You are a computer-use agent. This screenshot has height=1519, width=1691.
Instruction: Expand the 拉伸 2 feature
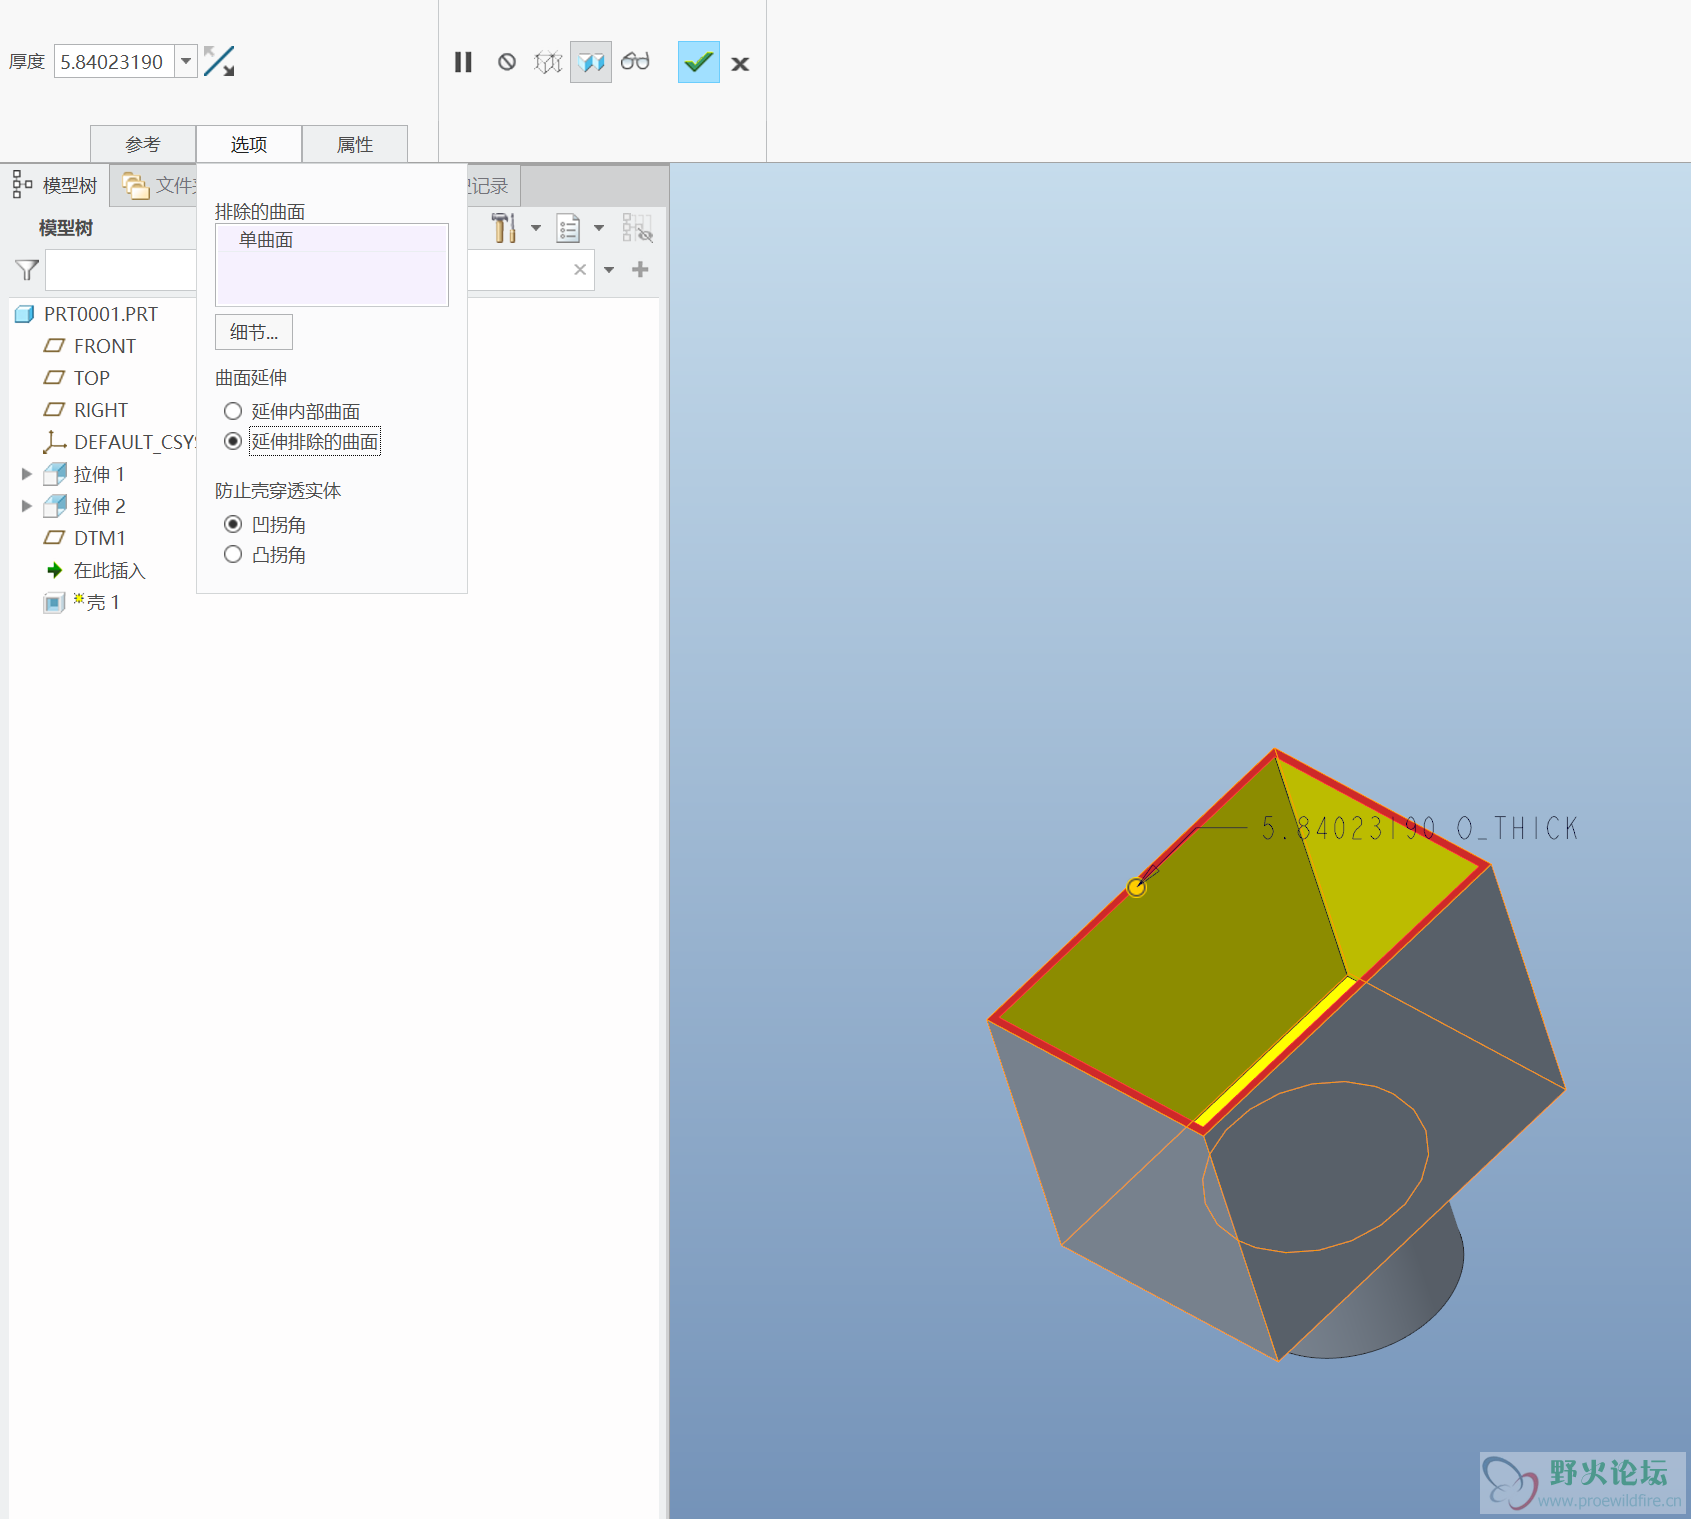pyautogui.click(x=27, y=506)
